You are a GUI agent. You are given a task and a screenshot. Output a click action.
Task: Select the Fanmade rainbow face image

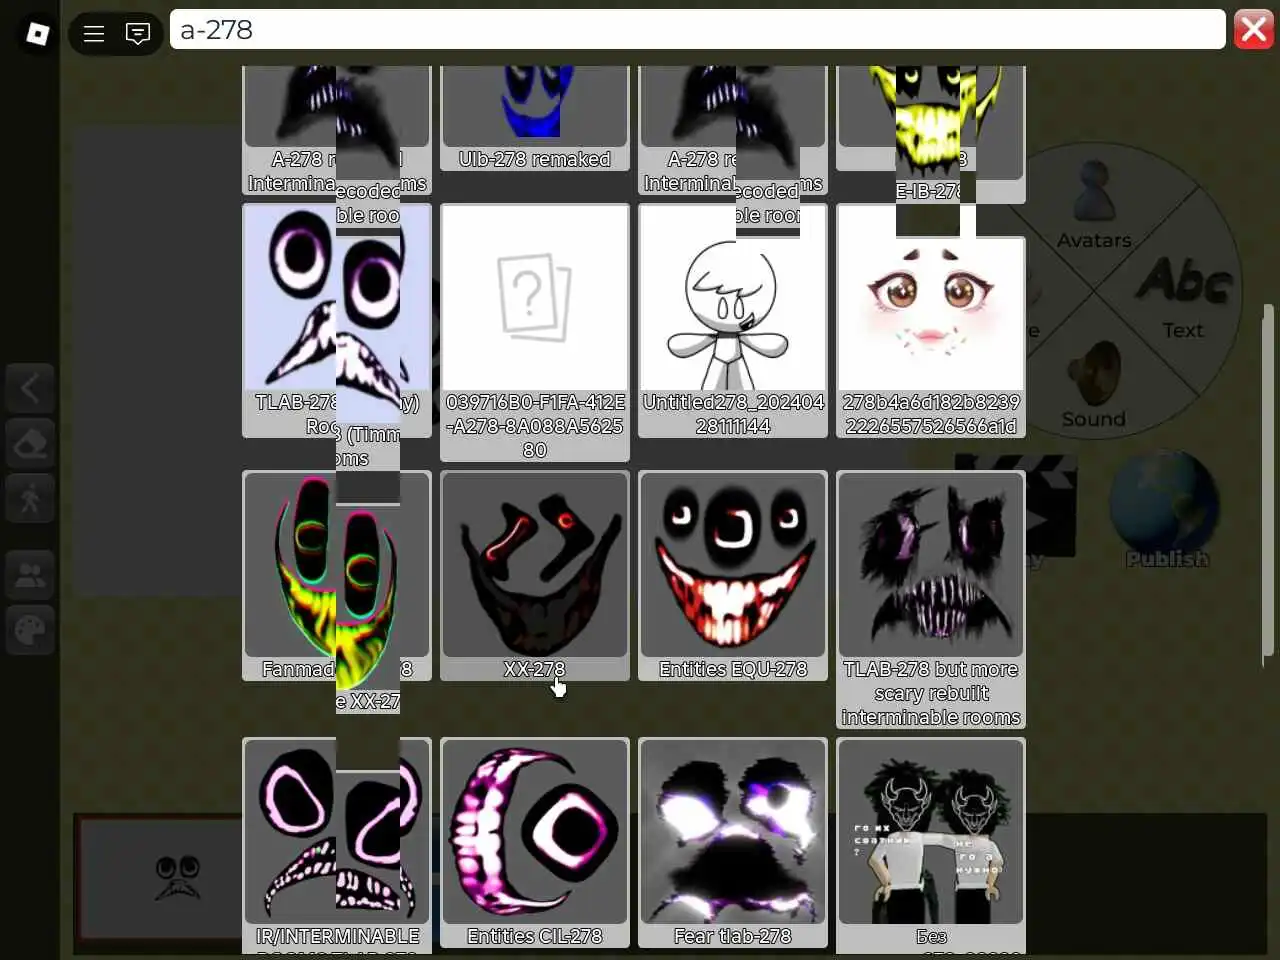[x=337, y=575]
